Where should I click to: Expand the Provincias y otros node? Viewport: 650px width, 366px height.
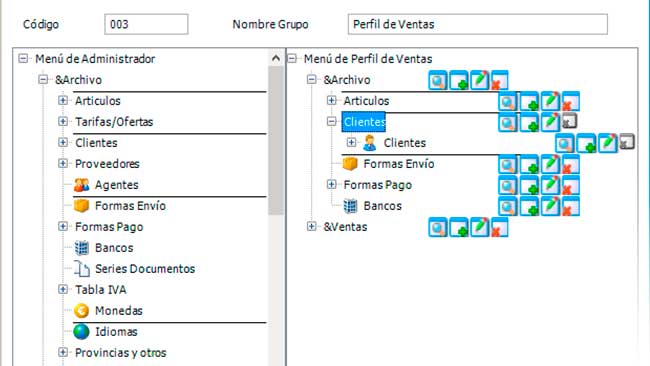point(63,352)
